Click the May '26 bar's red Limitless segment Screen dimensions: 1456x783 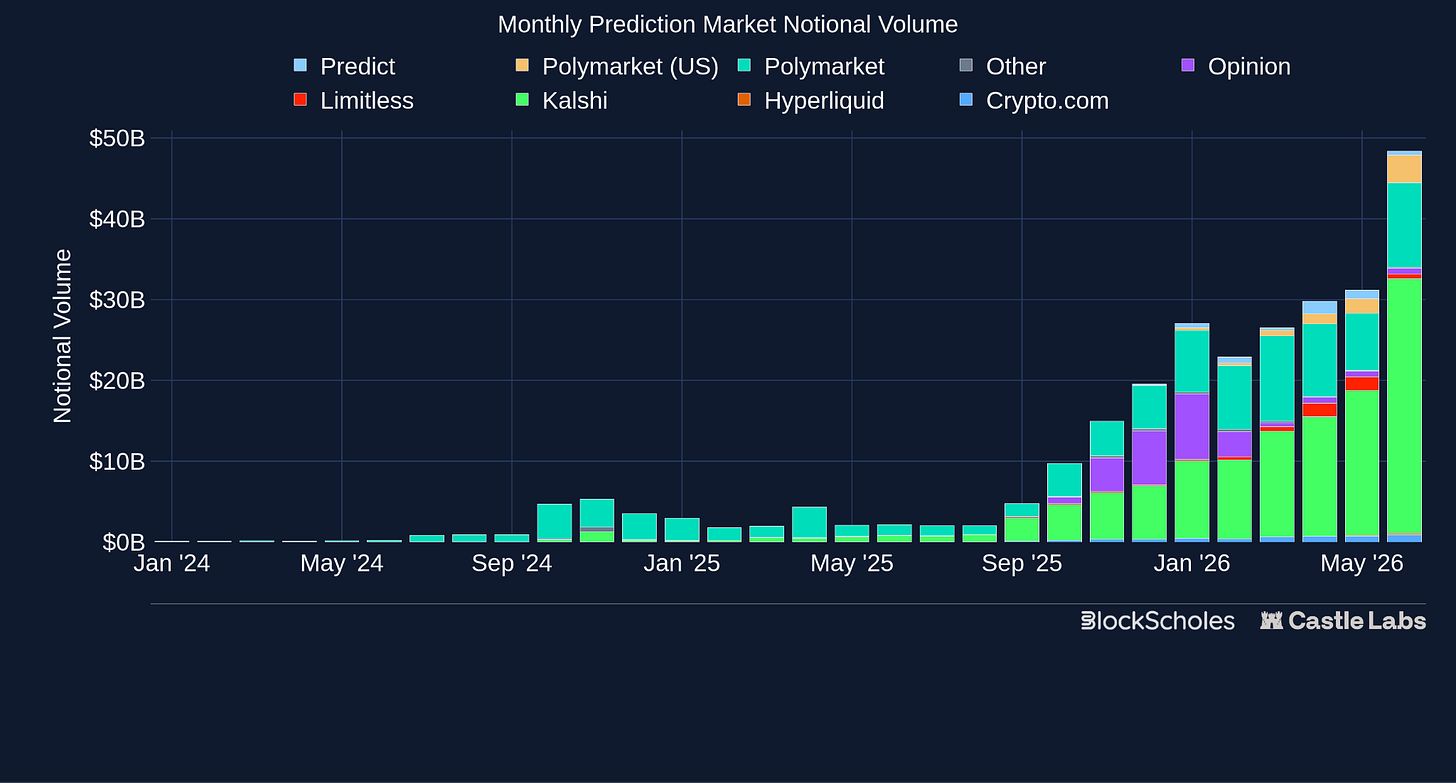click(1362, 383)
